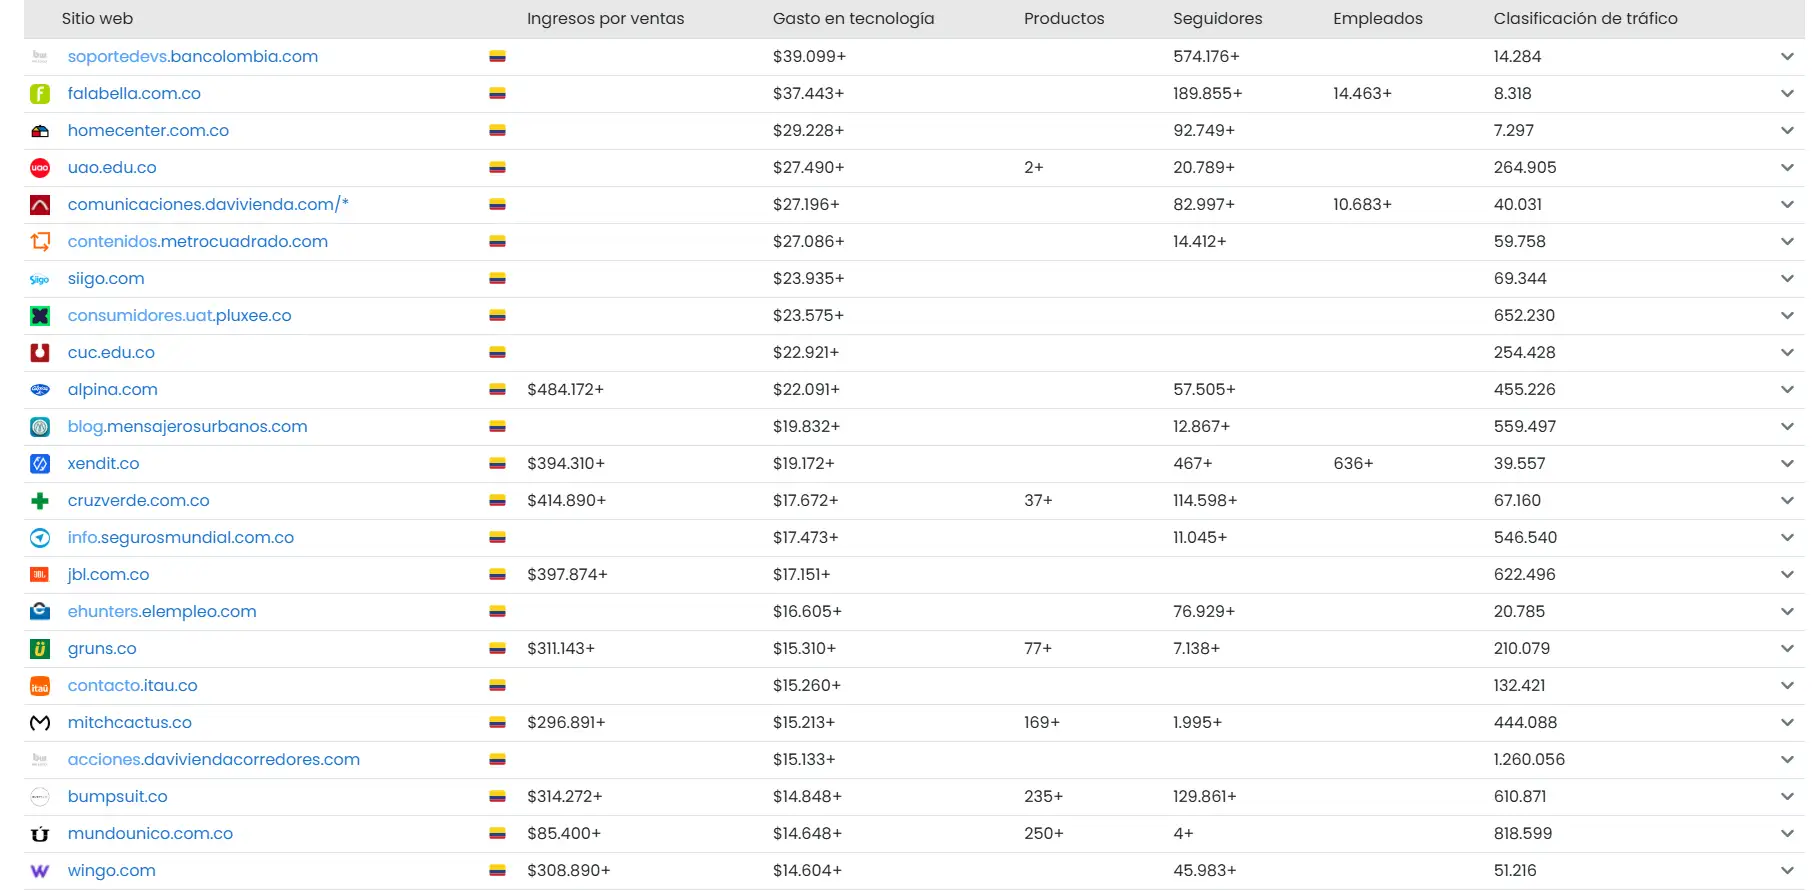Screen dimensions: 1813x891
Task: Click the uao.edu.co red round favicon
Action: [40, 168]
